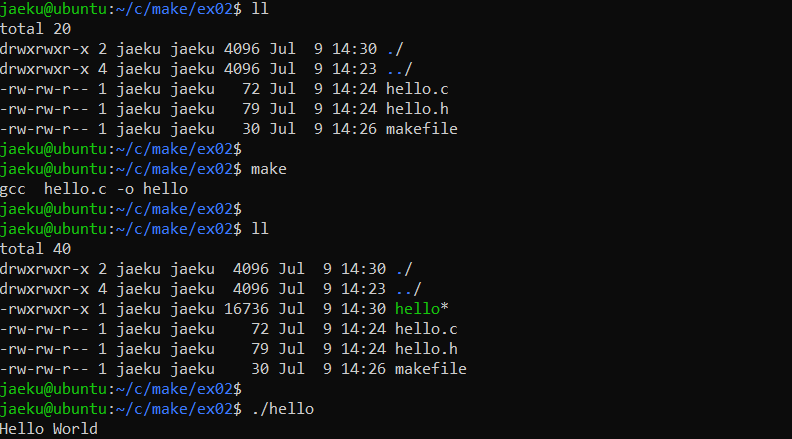Click the "make" command text
The height and width of the screenshot is (439, 792).
(268, 169)
